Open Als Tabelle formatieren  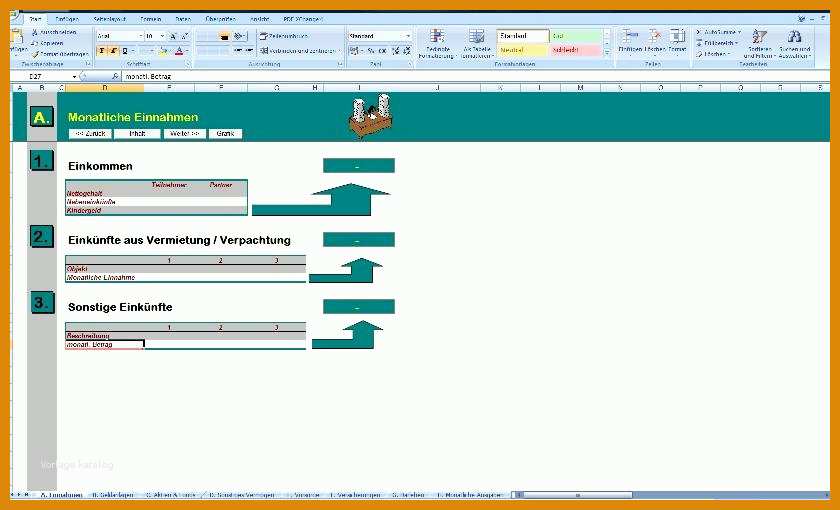476,44
